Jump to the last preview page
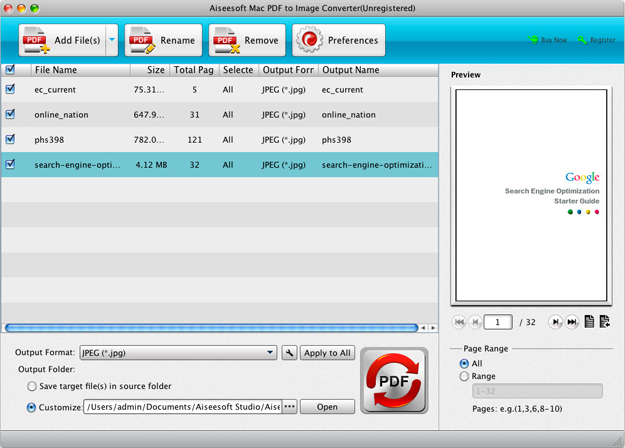 point(572,322)
